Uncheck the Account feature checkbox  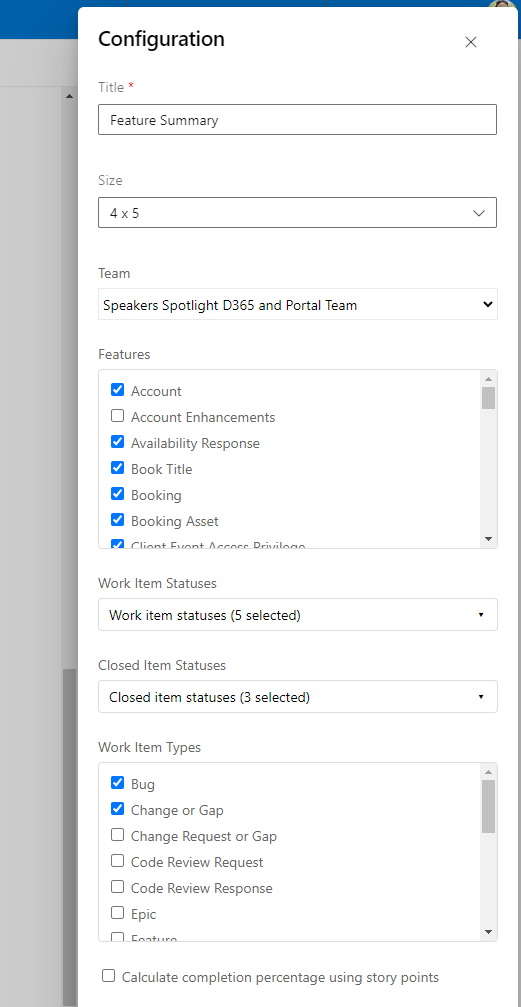click(118, 389)
